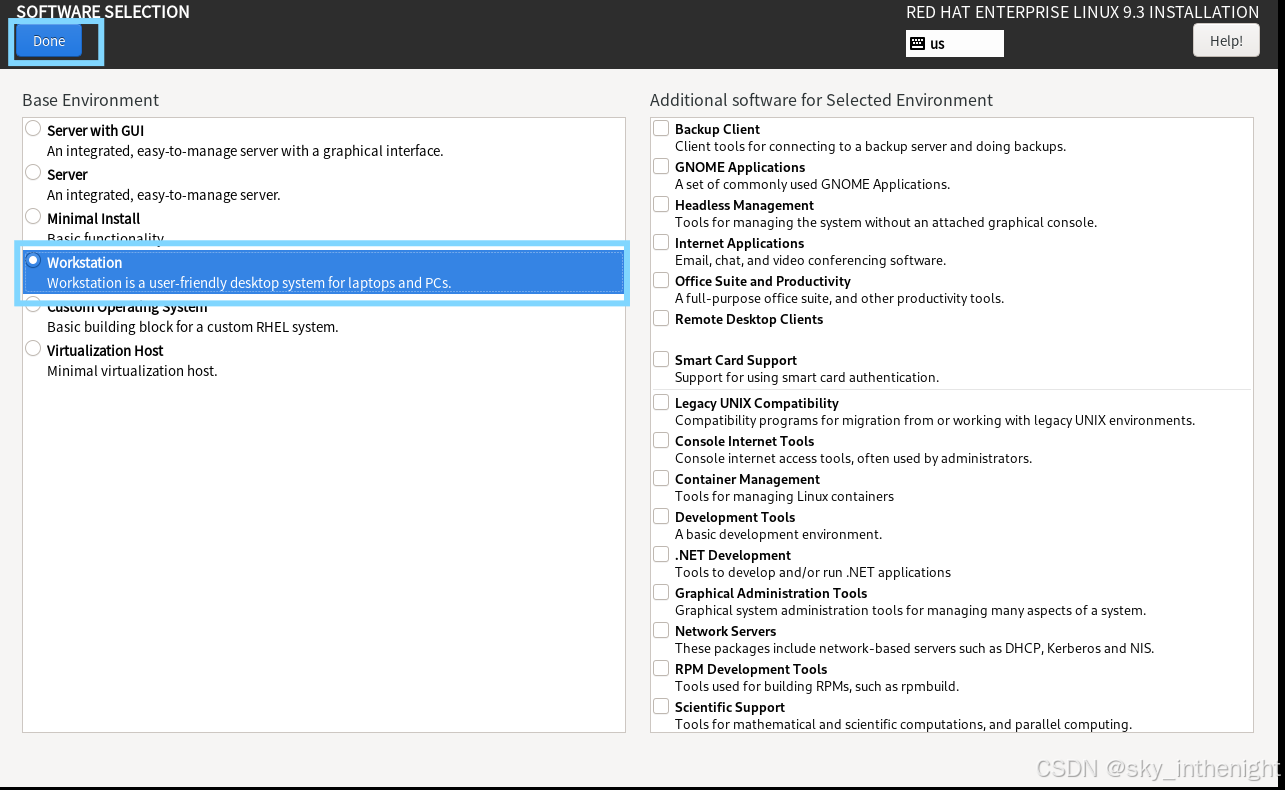1285x790 pixels.
Task: Click the 'Minimal Install' label text
Action: (94, 219)
